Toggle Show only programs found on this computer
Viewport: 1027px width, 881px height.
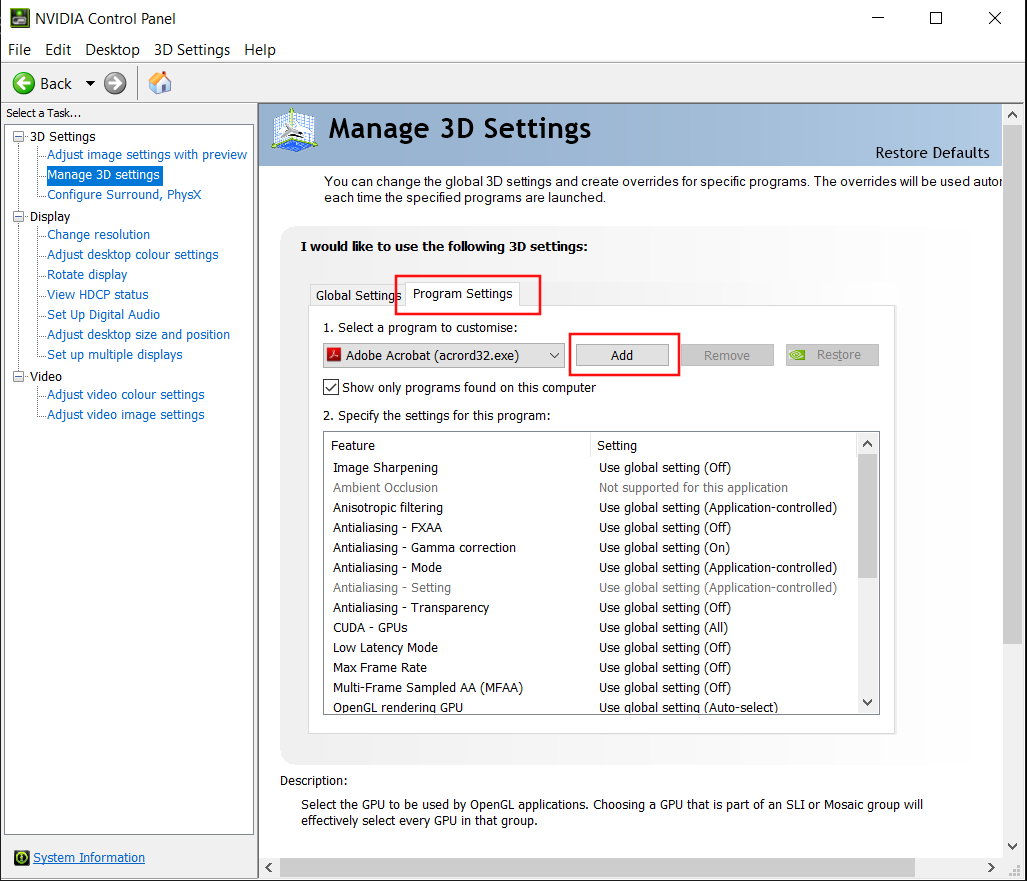tap(331, 387)
